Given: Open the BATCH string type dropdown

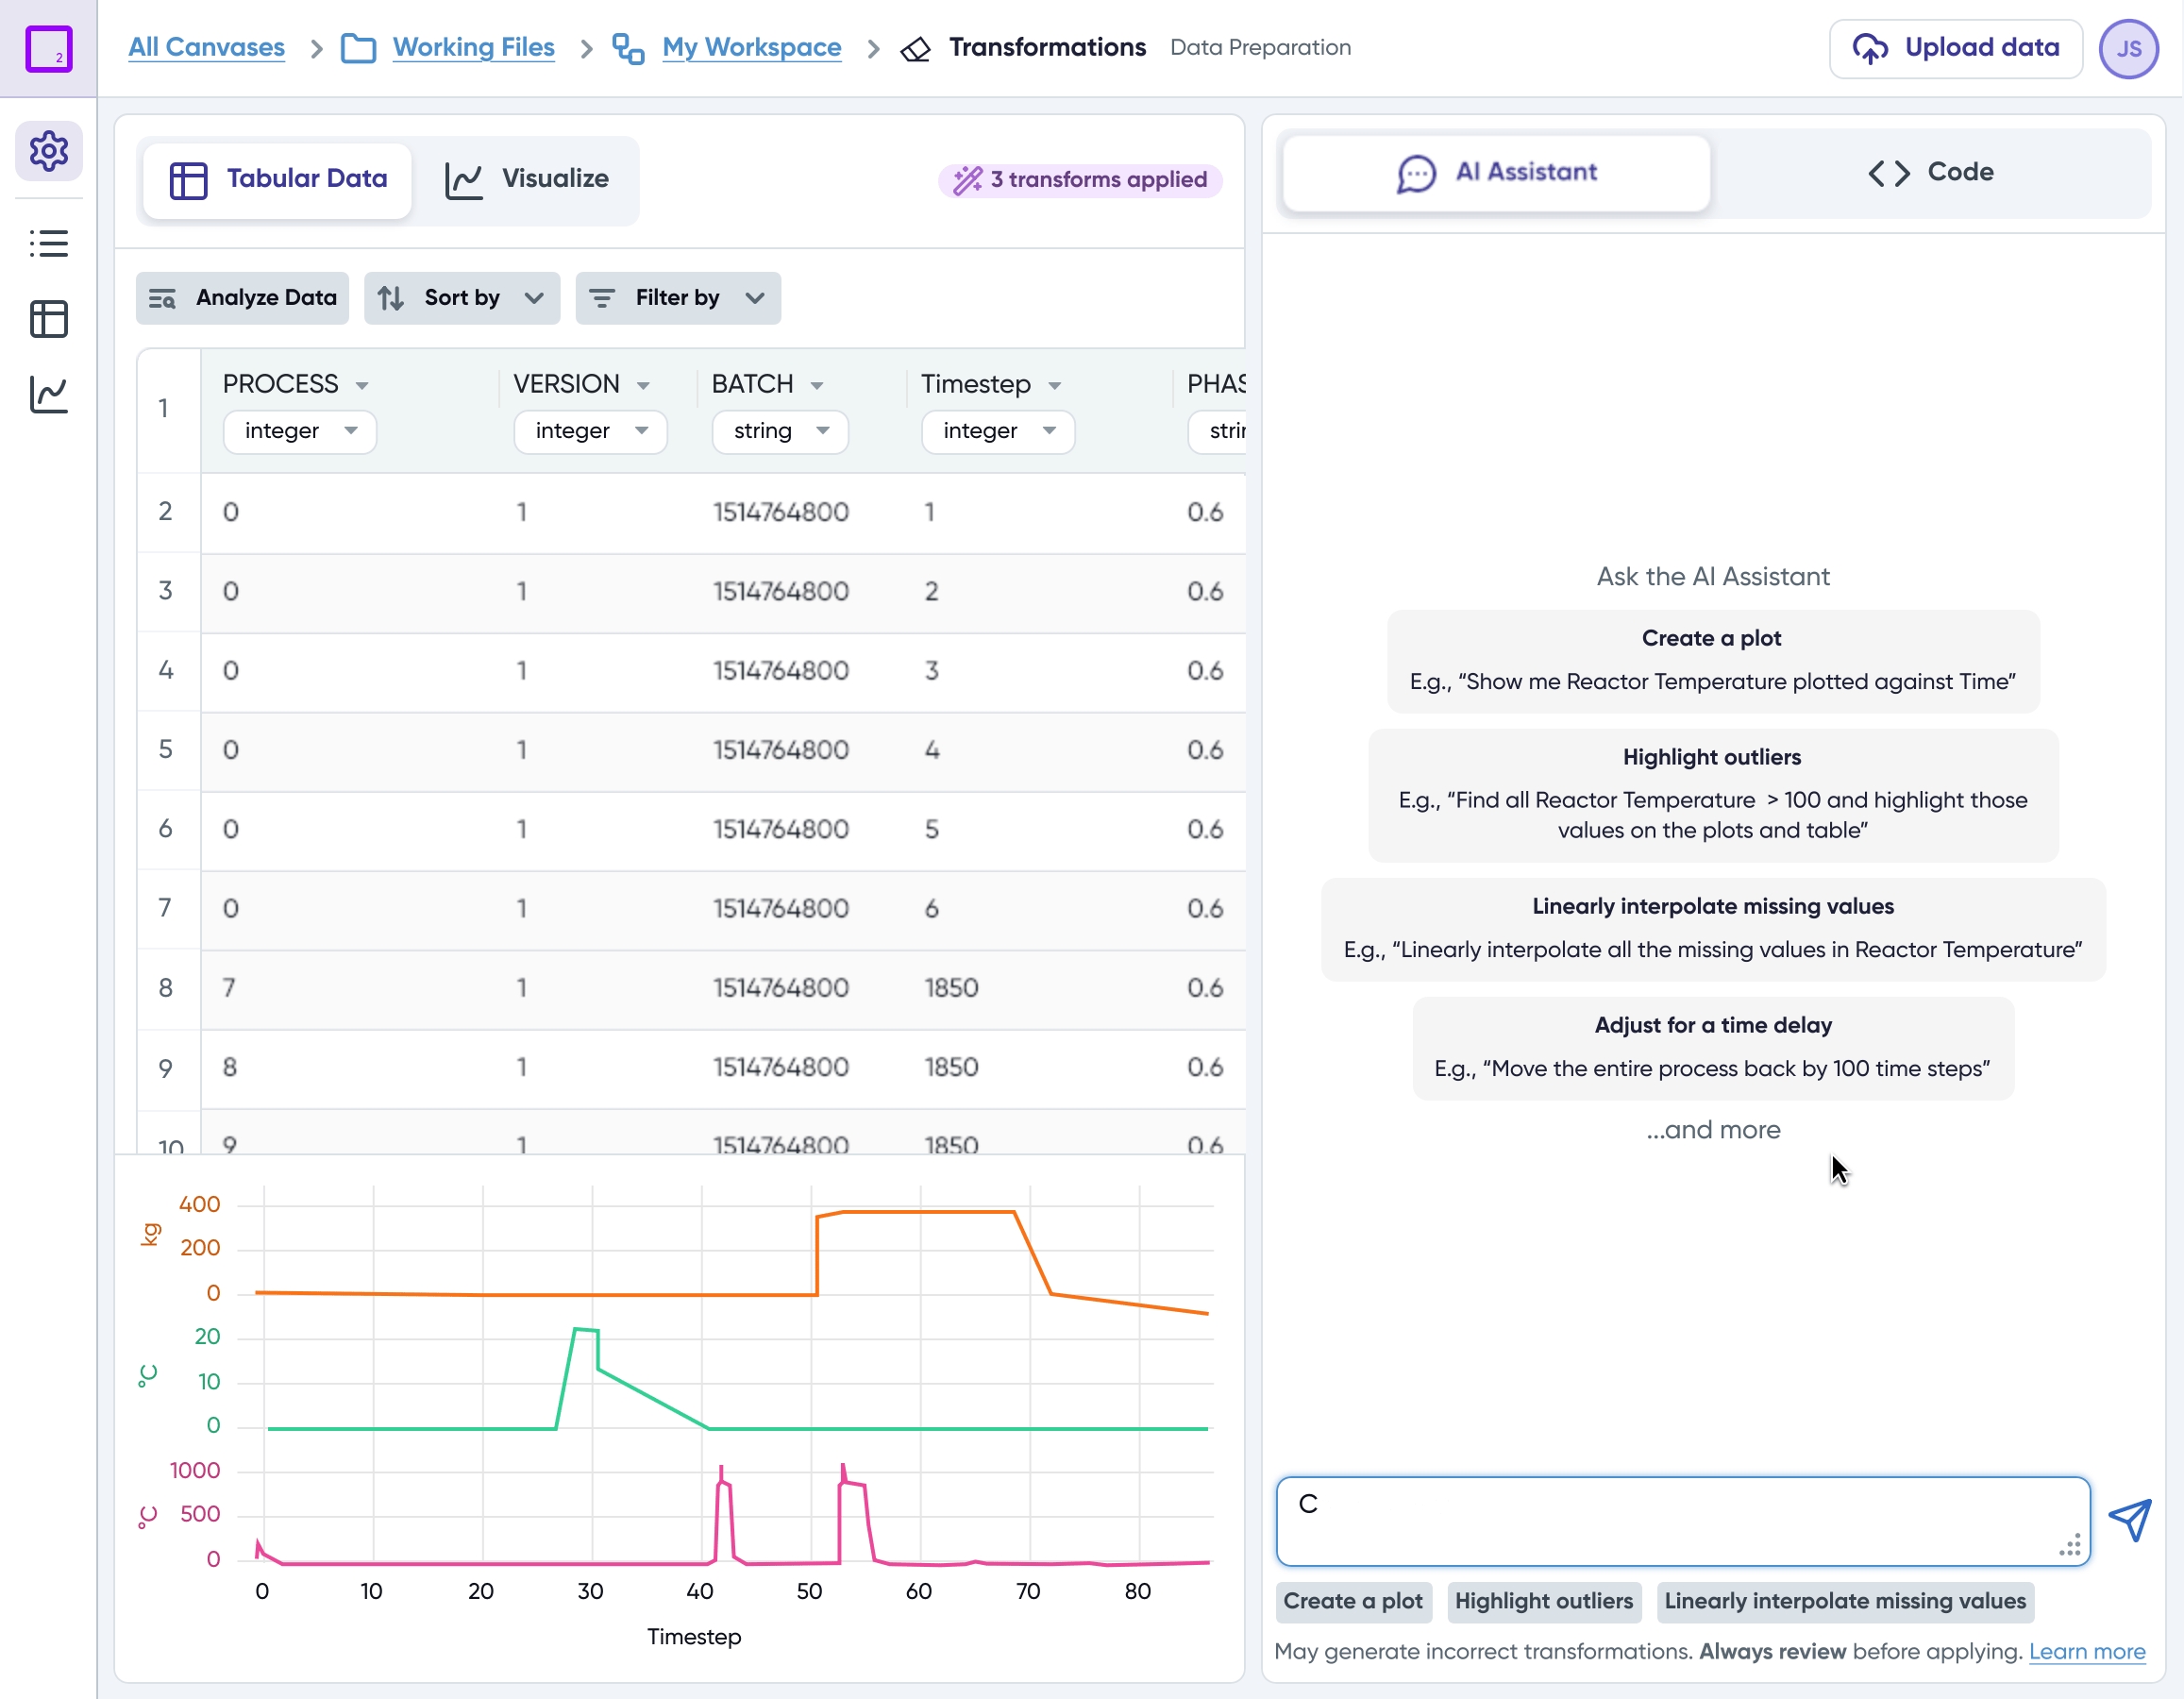Looking at the screenshot, I should (780, 431).
